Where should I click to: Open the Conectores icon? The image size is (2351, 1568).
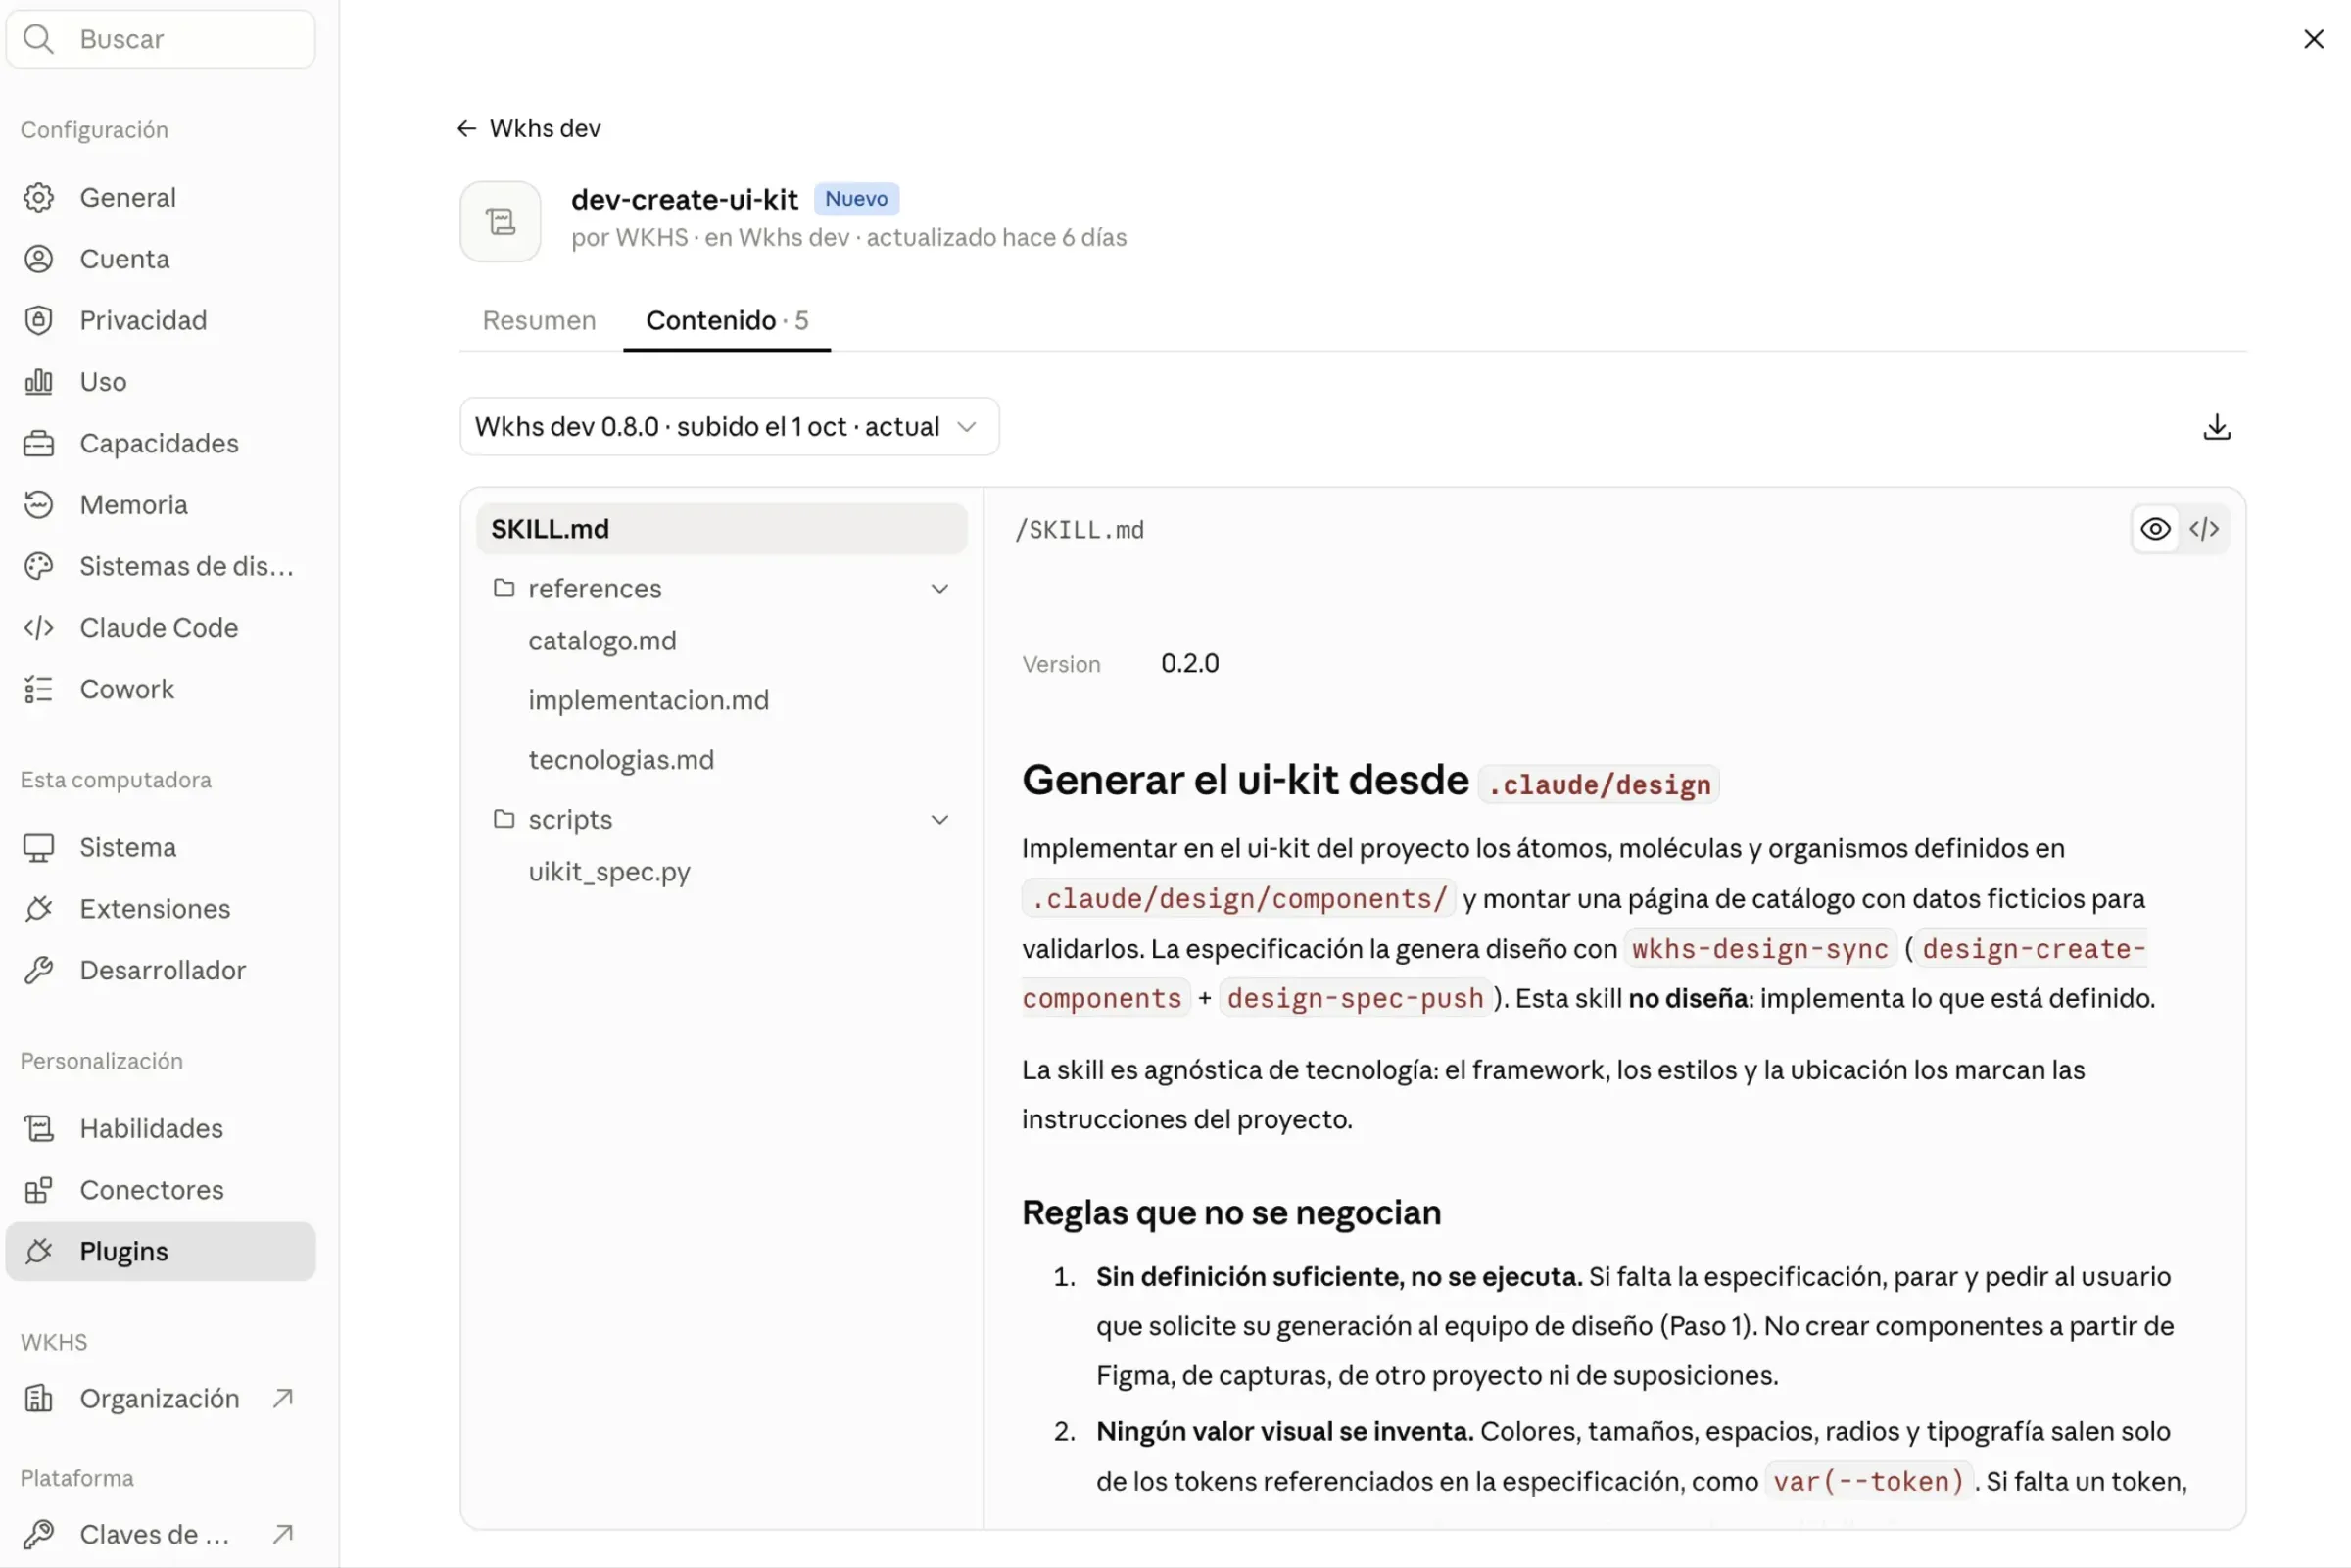[x=38, y=1190]
